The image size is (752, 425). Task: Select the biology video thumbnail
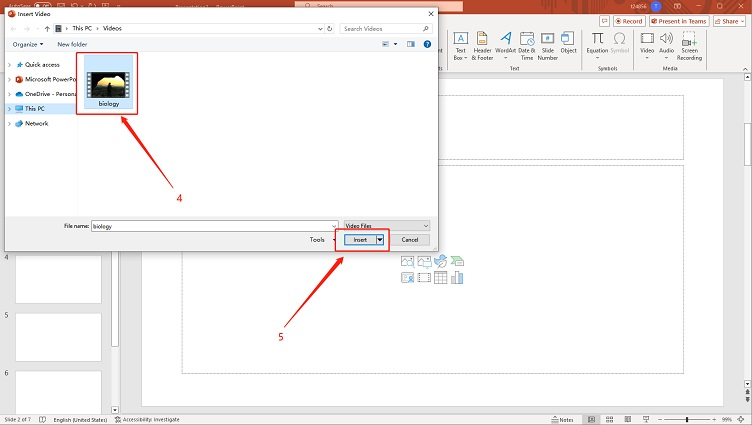(x=108, y=82)
